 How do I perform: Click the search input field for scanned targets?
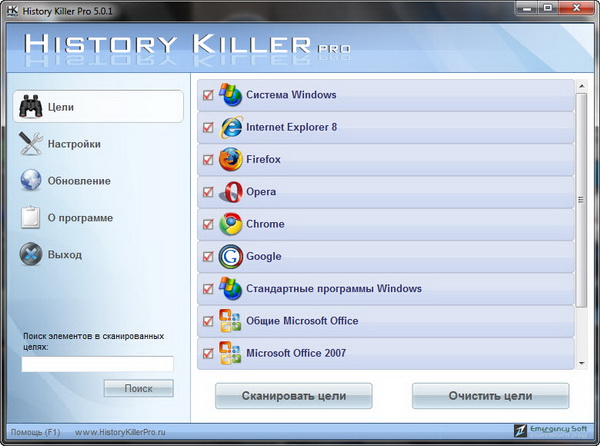97,364
